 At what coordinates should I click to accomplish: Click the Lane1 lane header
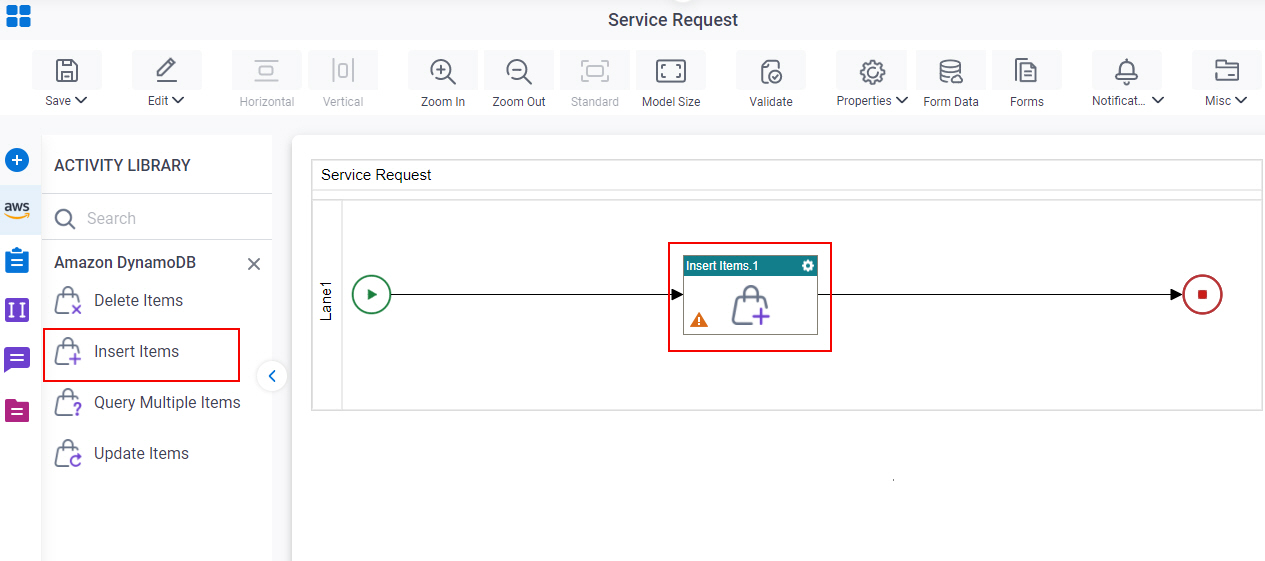tap(327, 305)
